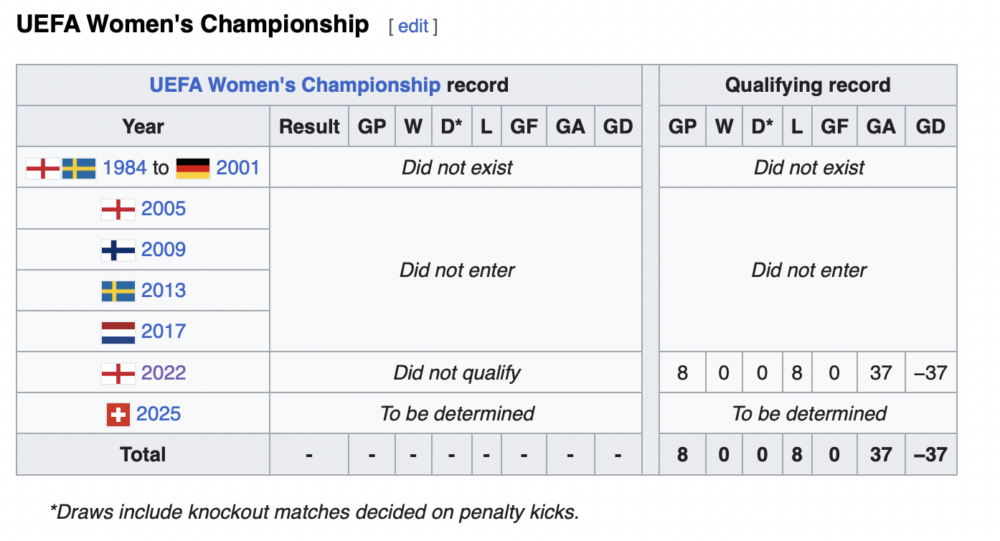Click the Qualifying record column header
The width and height of the screenshot is (1000, 541).
click(x=807, y=85)
